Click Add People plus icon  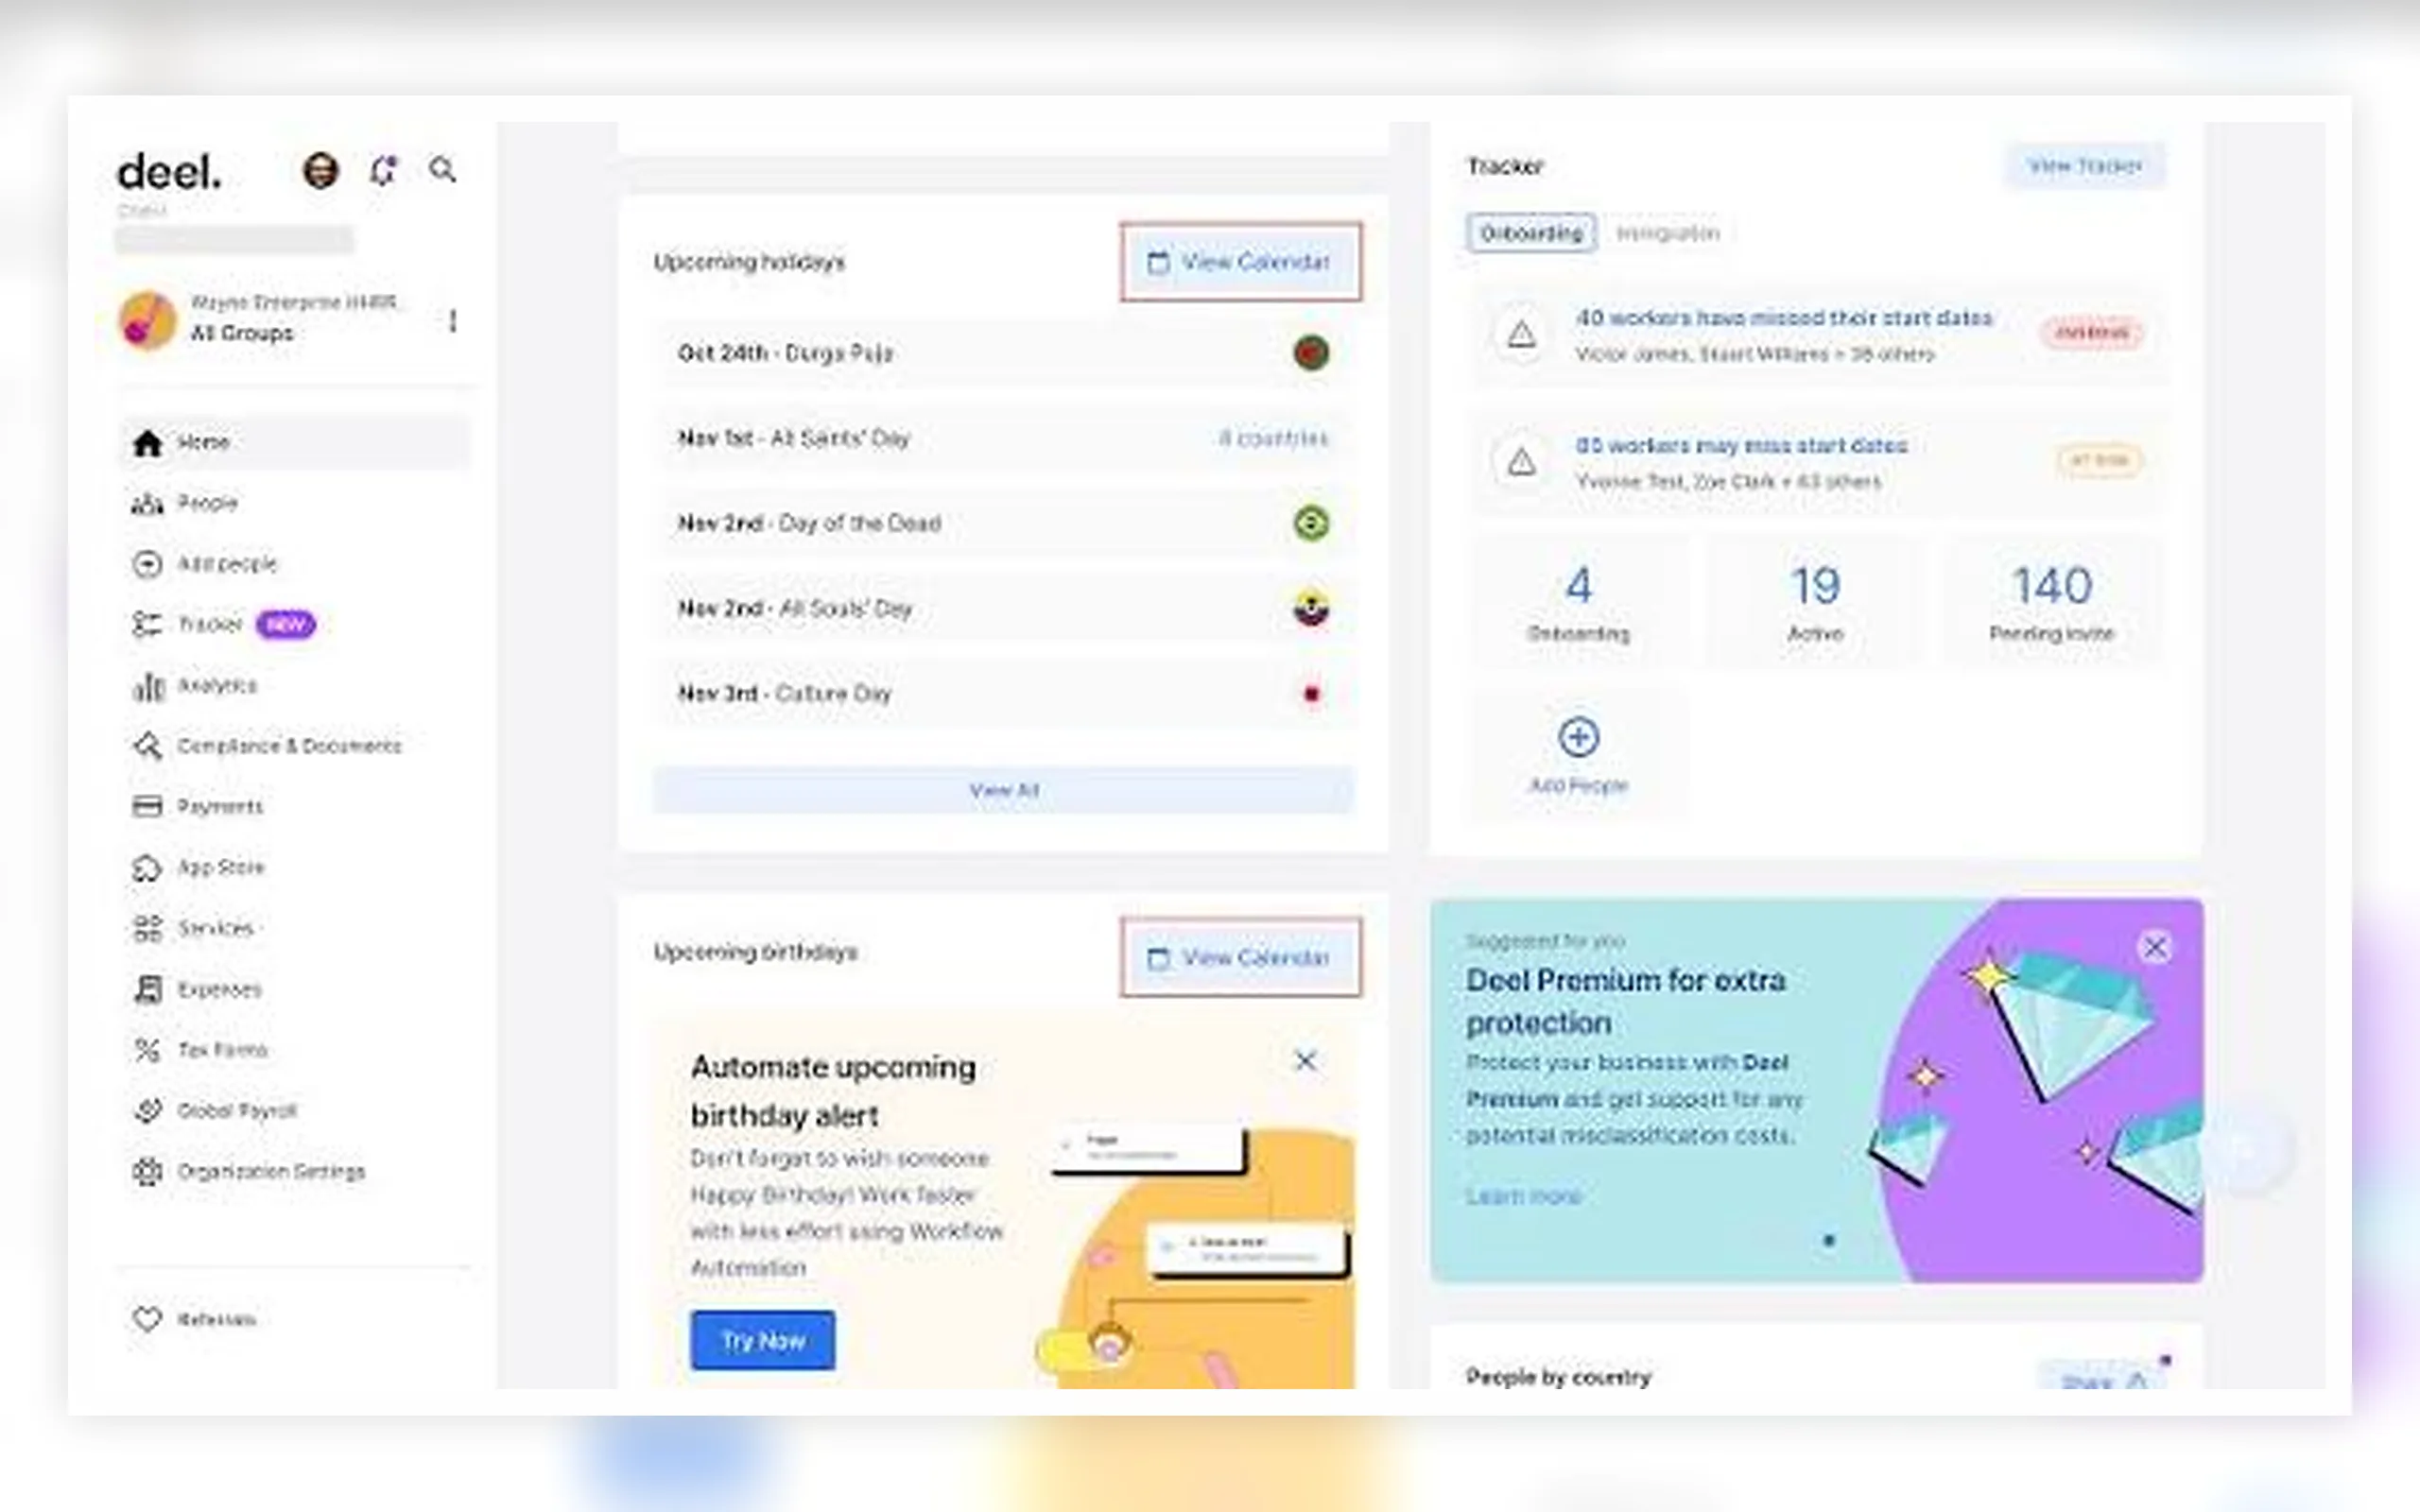(1578, 737)
